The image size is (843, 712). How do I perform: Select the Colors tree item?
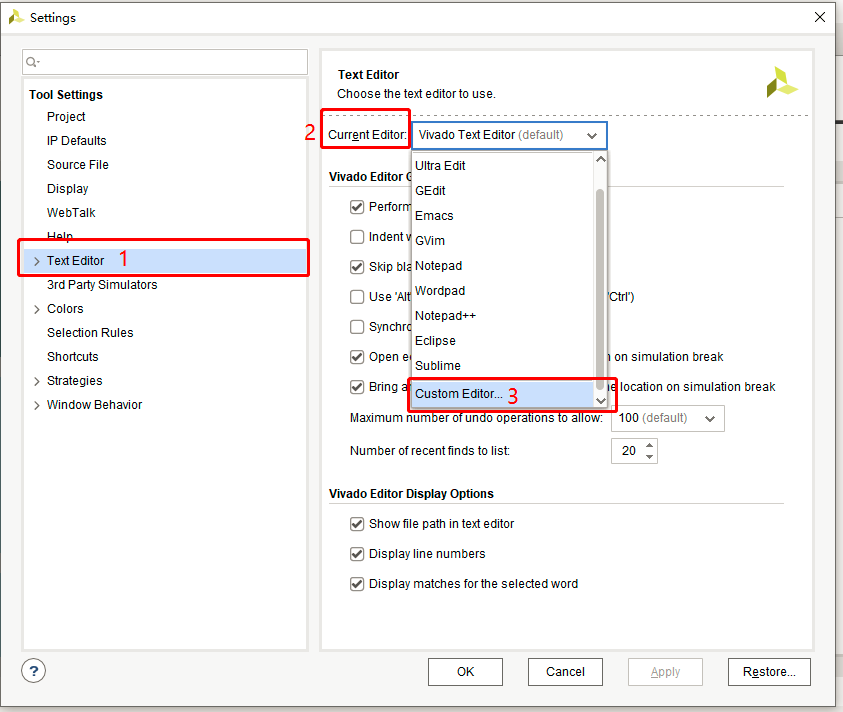click(x=65, y=309)
